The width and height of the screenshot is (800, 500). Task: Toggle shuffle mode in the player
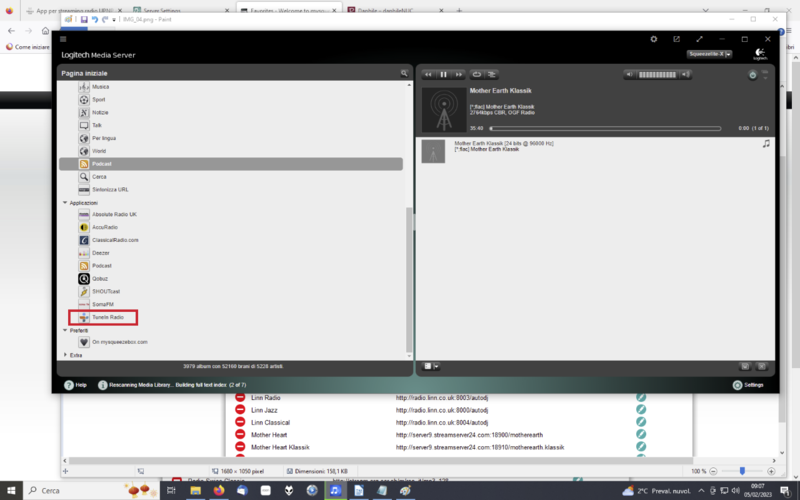[x=492, y=74]
